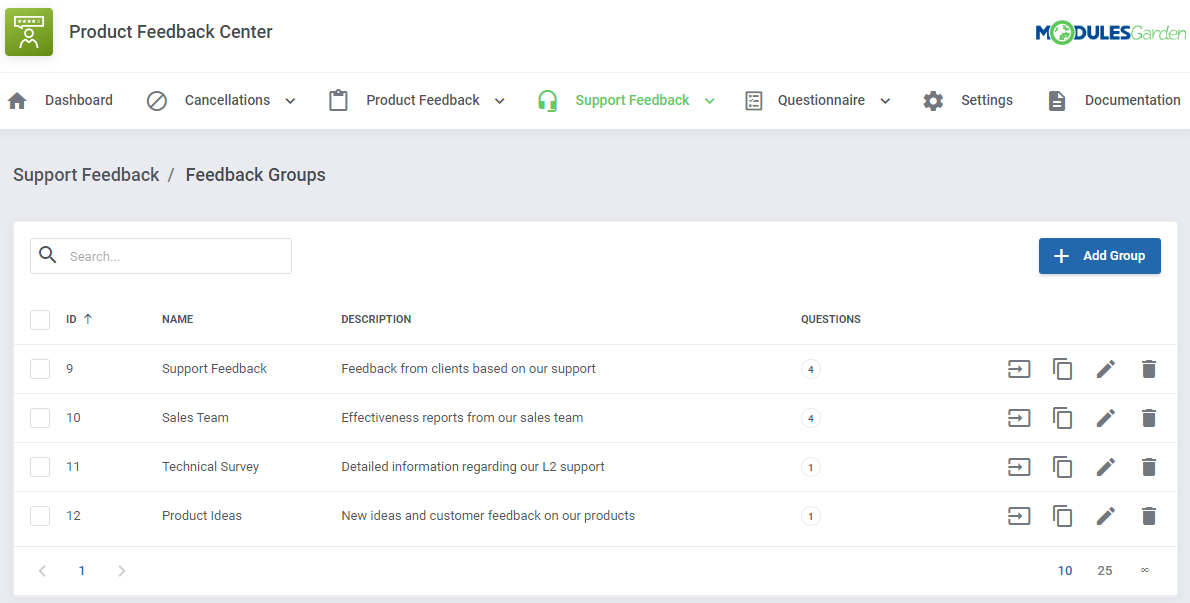Expand the Cancellations menu chevron
This screenshot has width=1190, height=603.
click(290, 101)
